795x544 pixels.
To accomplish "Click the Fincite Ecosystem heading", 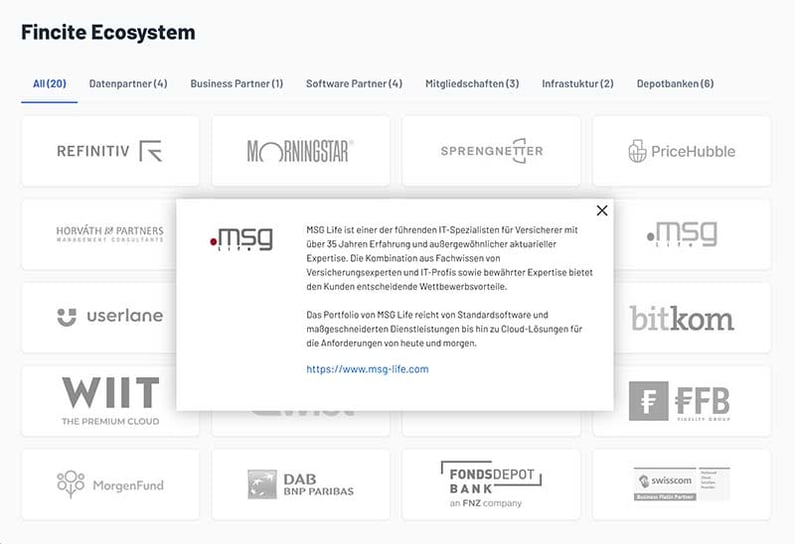I will click(x=108, y=32).
